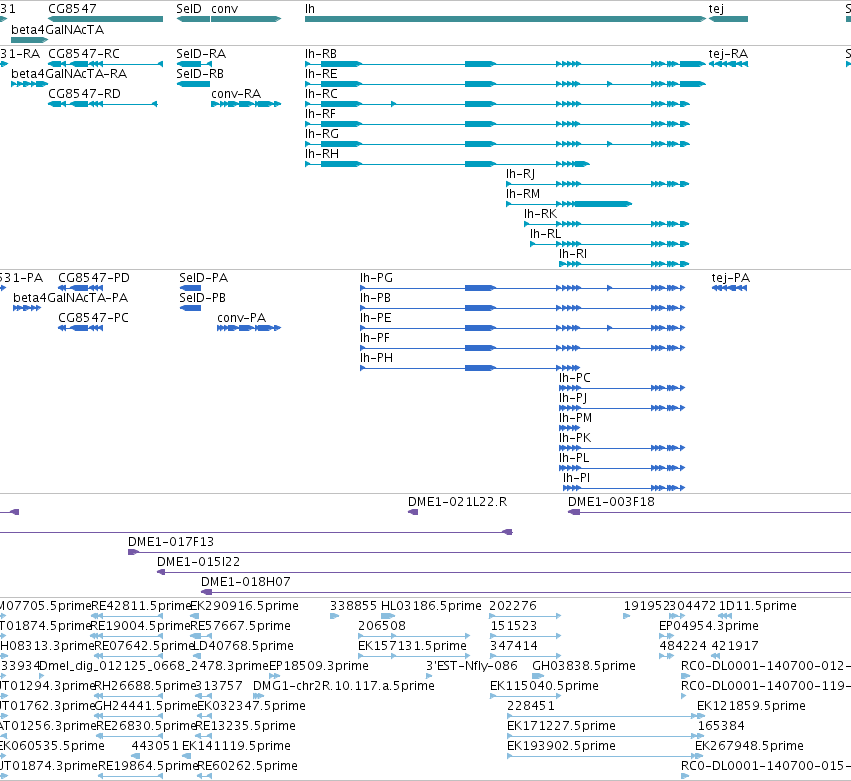
Task: Click transcript label conv-RA
Action: 236,94
